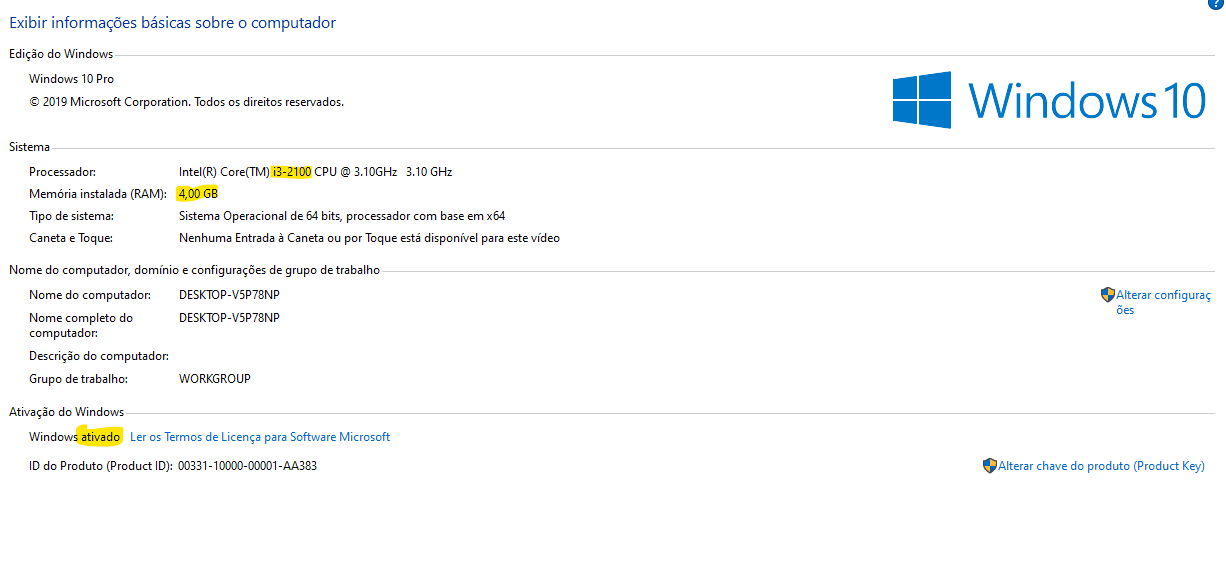Click the Edição do Windows section header

tap(61, 54)
